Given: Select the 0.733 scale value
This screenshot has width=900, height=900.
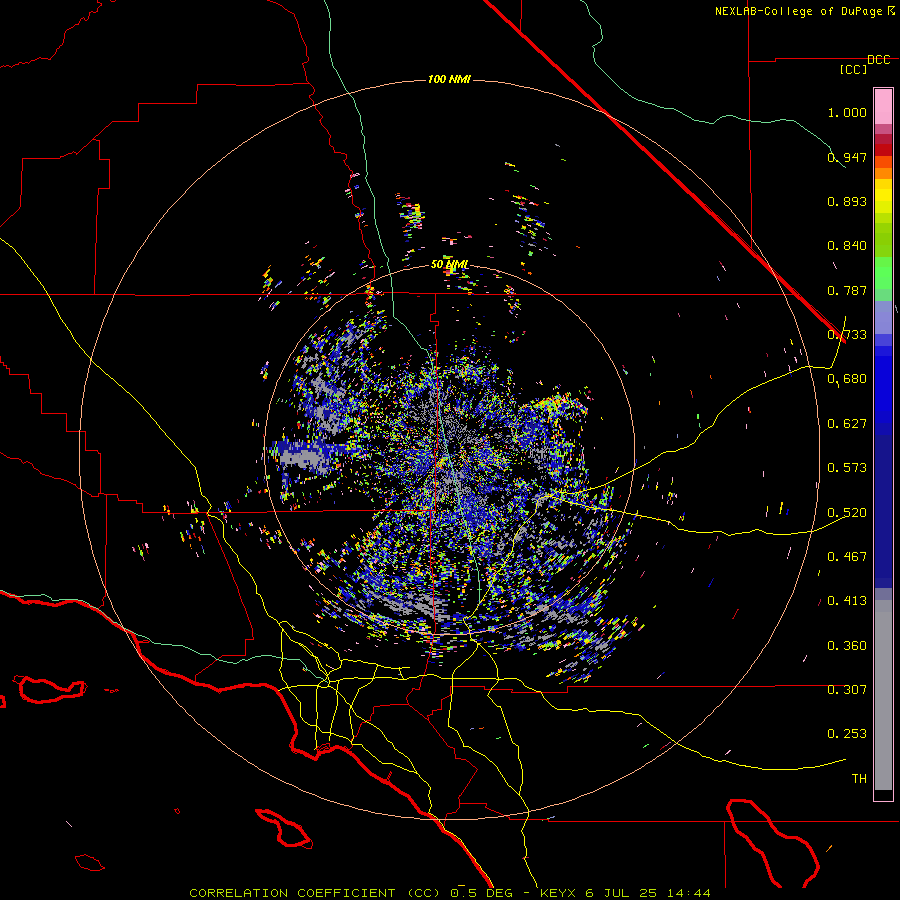Looking at the screenshot, I should 847,335.
